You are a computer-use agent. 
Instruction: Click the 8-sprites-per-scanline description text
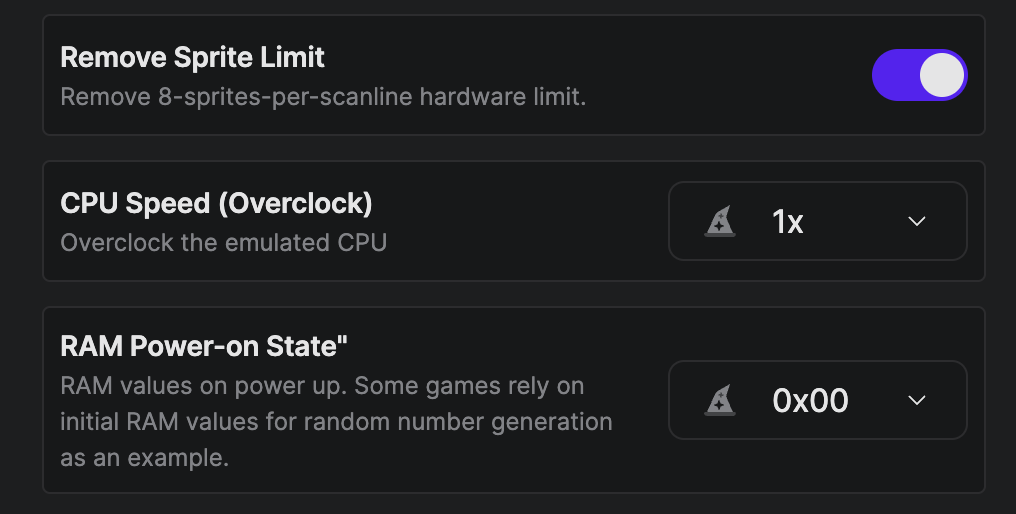[x=322, y=98]
